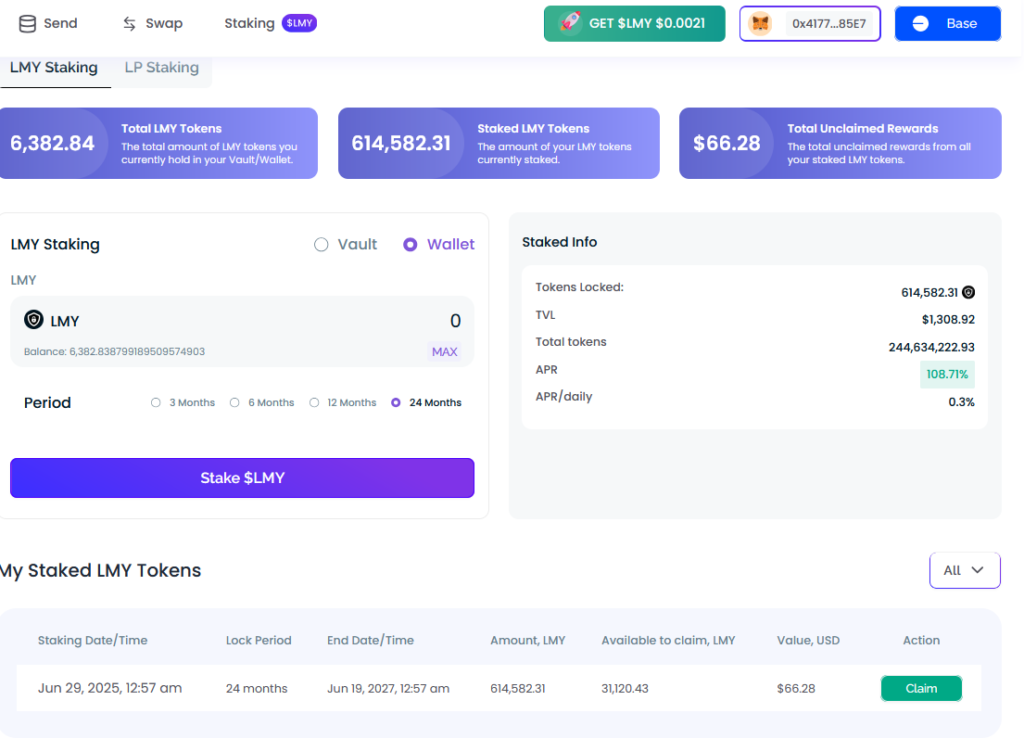
Task: Click the token icon beside Tokens Locked
Action: click(968, 293)
